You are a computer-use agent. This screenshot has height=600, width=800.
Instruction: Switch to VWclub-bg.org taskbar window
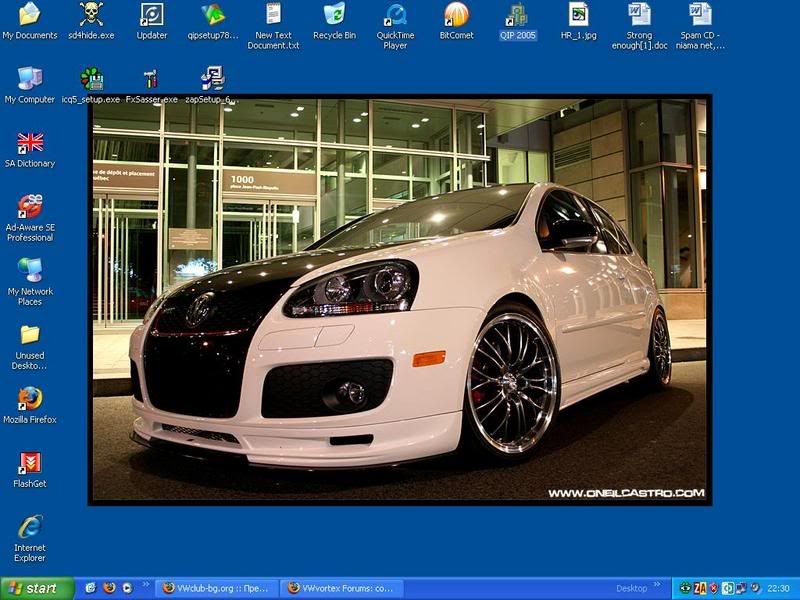point(215,588)
